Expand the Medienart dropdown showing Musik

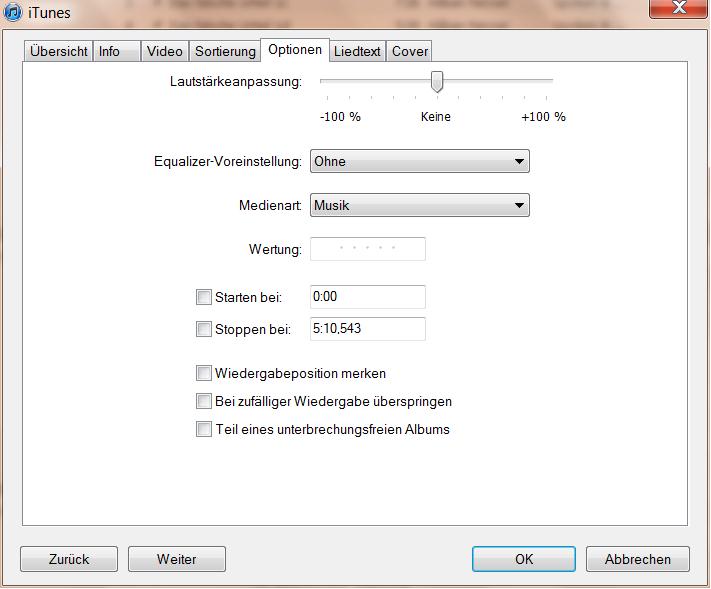[419, 205]
